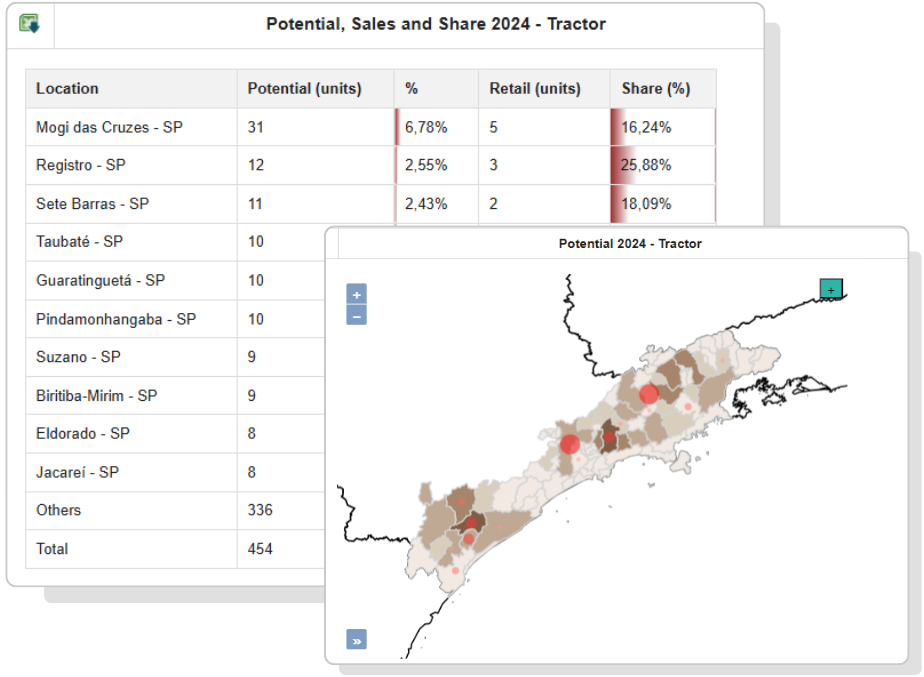924x677 pixels.
Task: Sort by the Potential (units) column header
Action: [304, 88]
